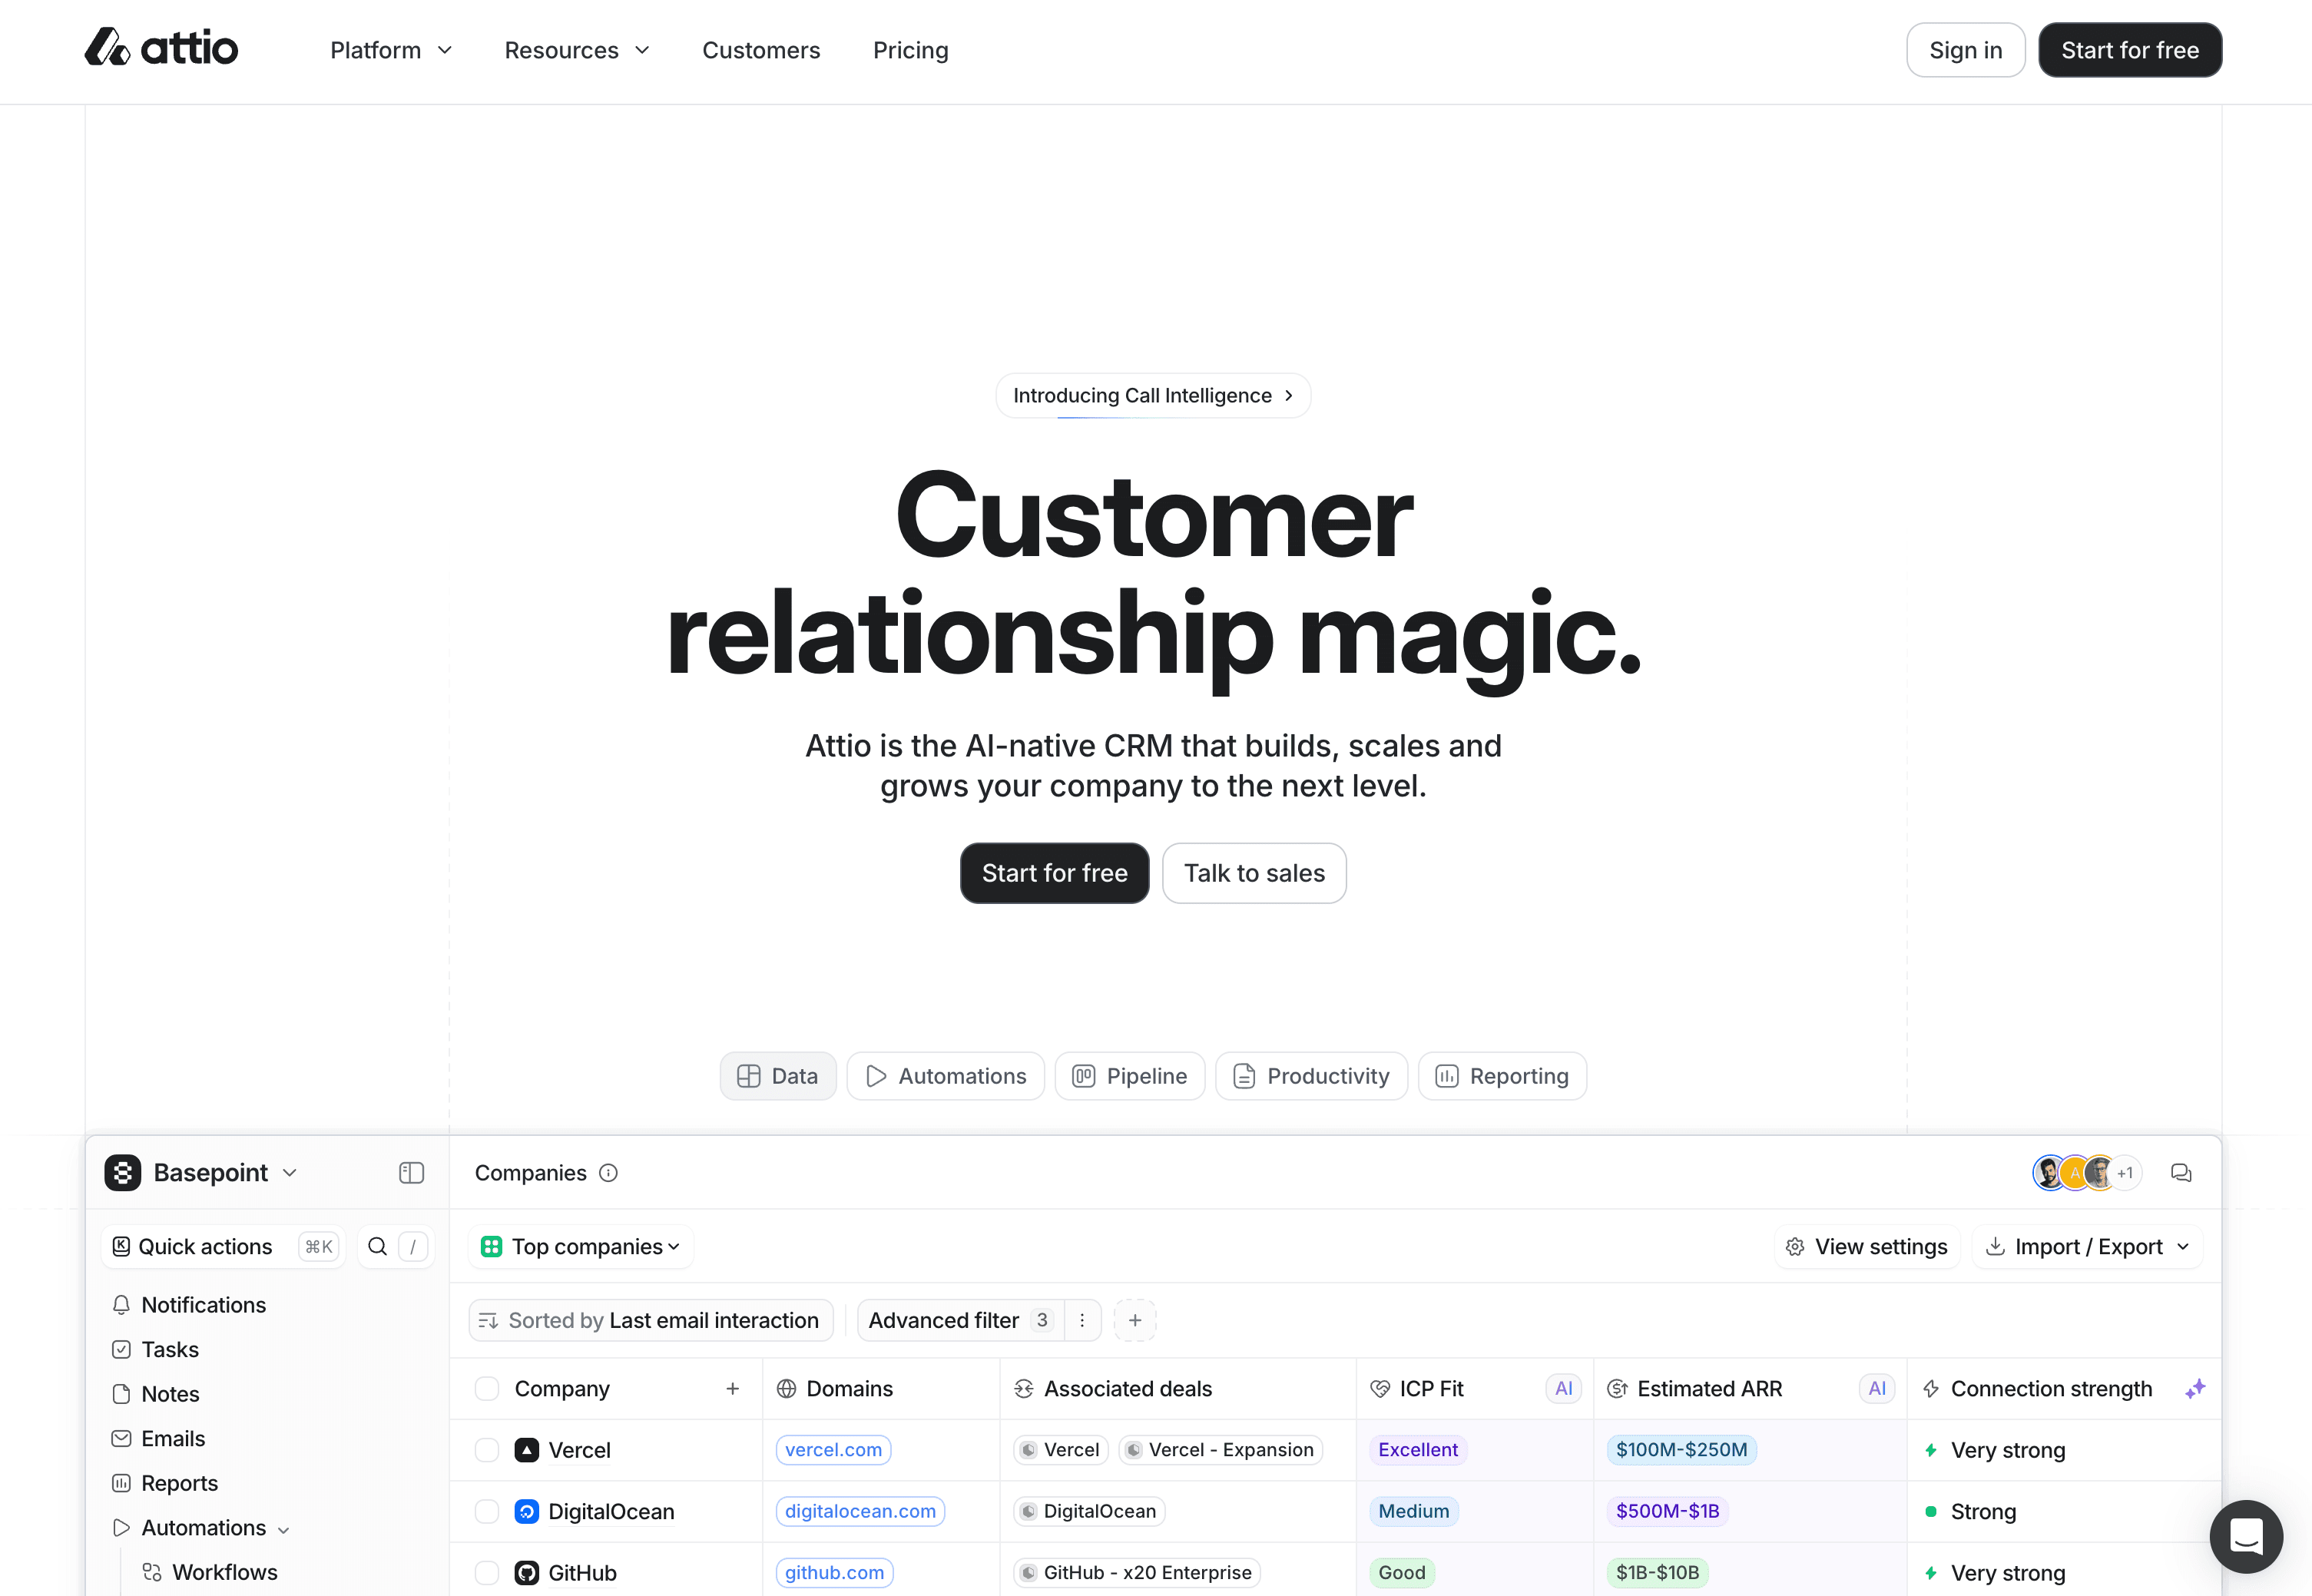Image resolution: width=2312 pixels, height=1596 pixels.
Task: Click the Excellent ICP Fit tag for Vercel
Action: pyautogui.click(x=1418, y=1450)
